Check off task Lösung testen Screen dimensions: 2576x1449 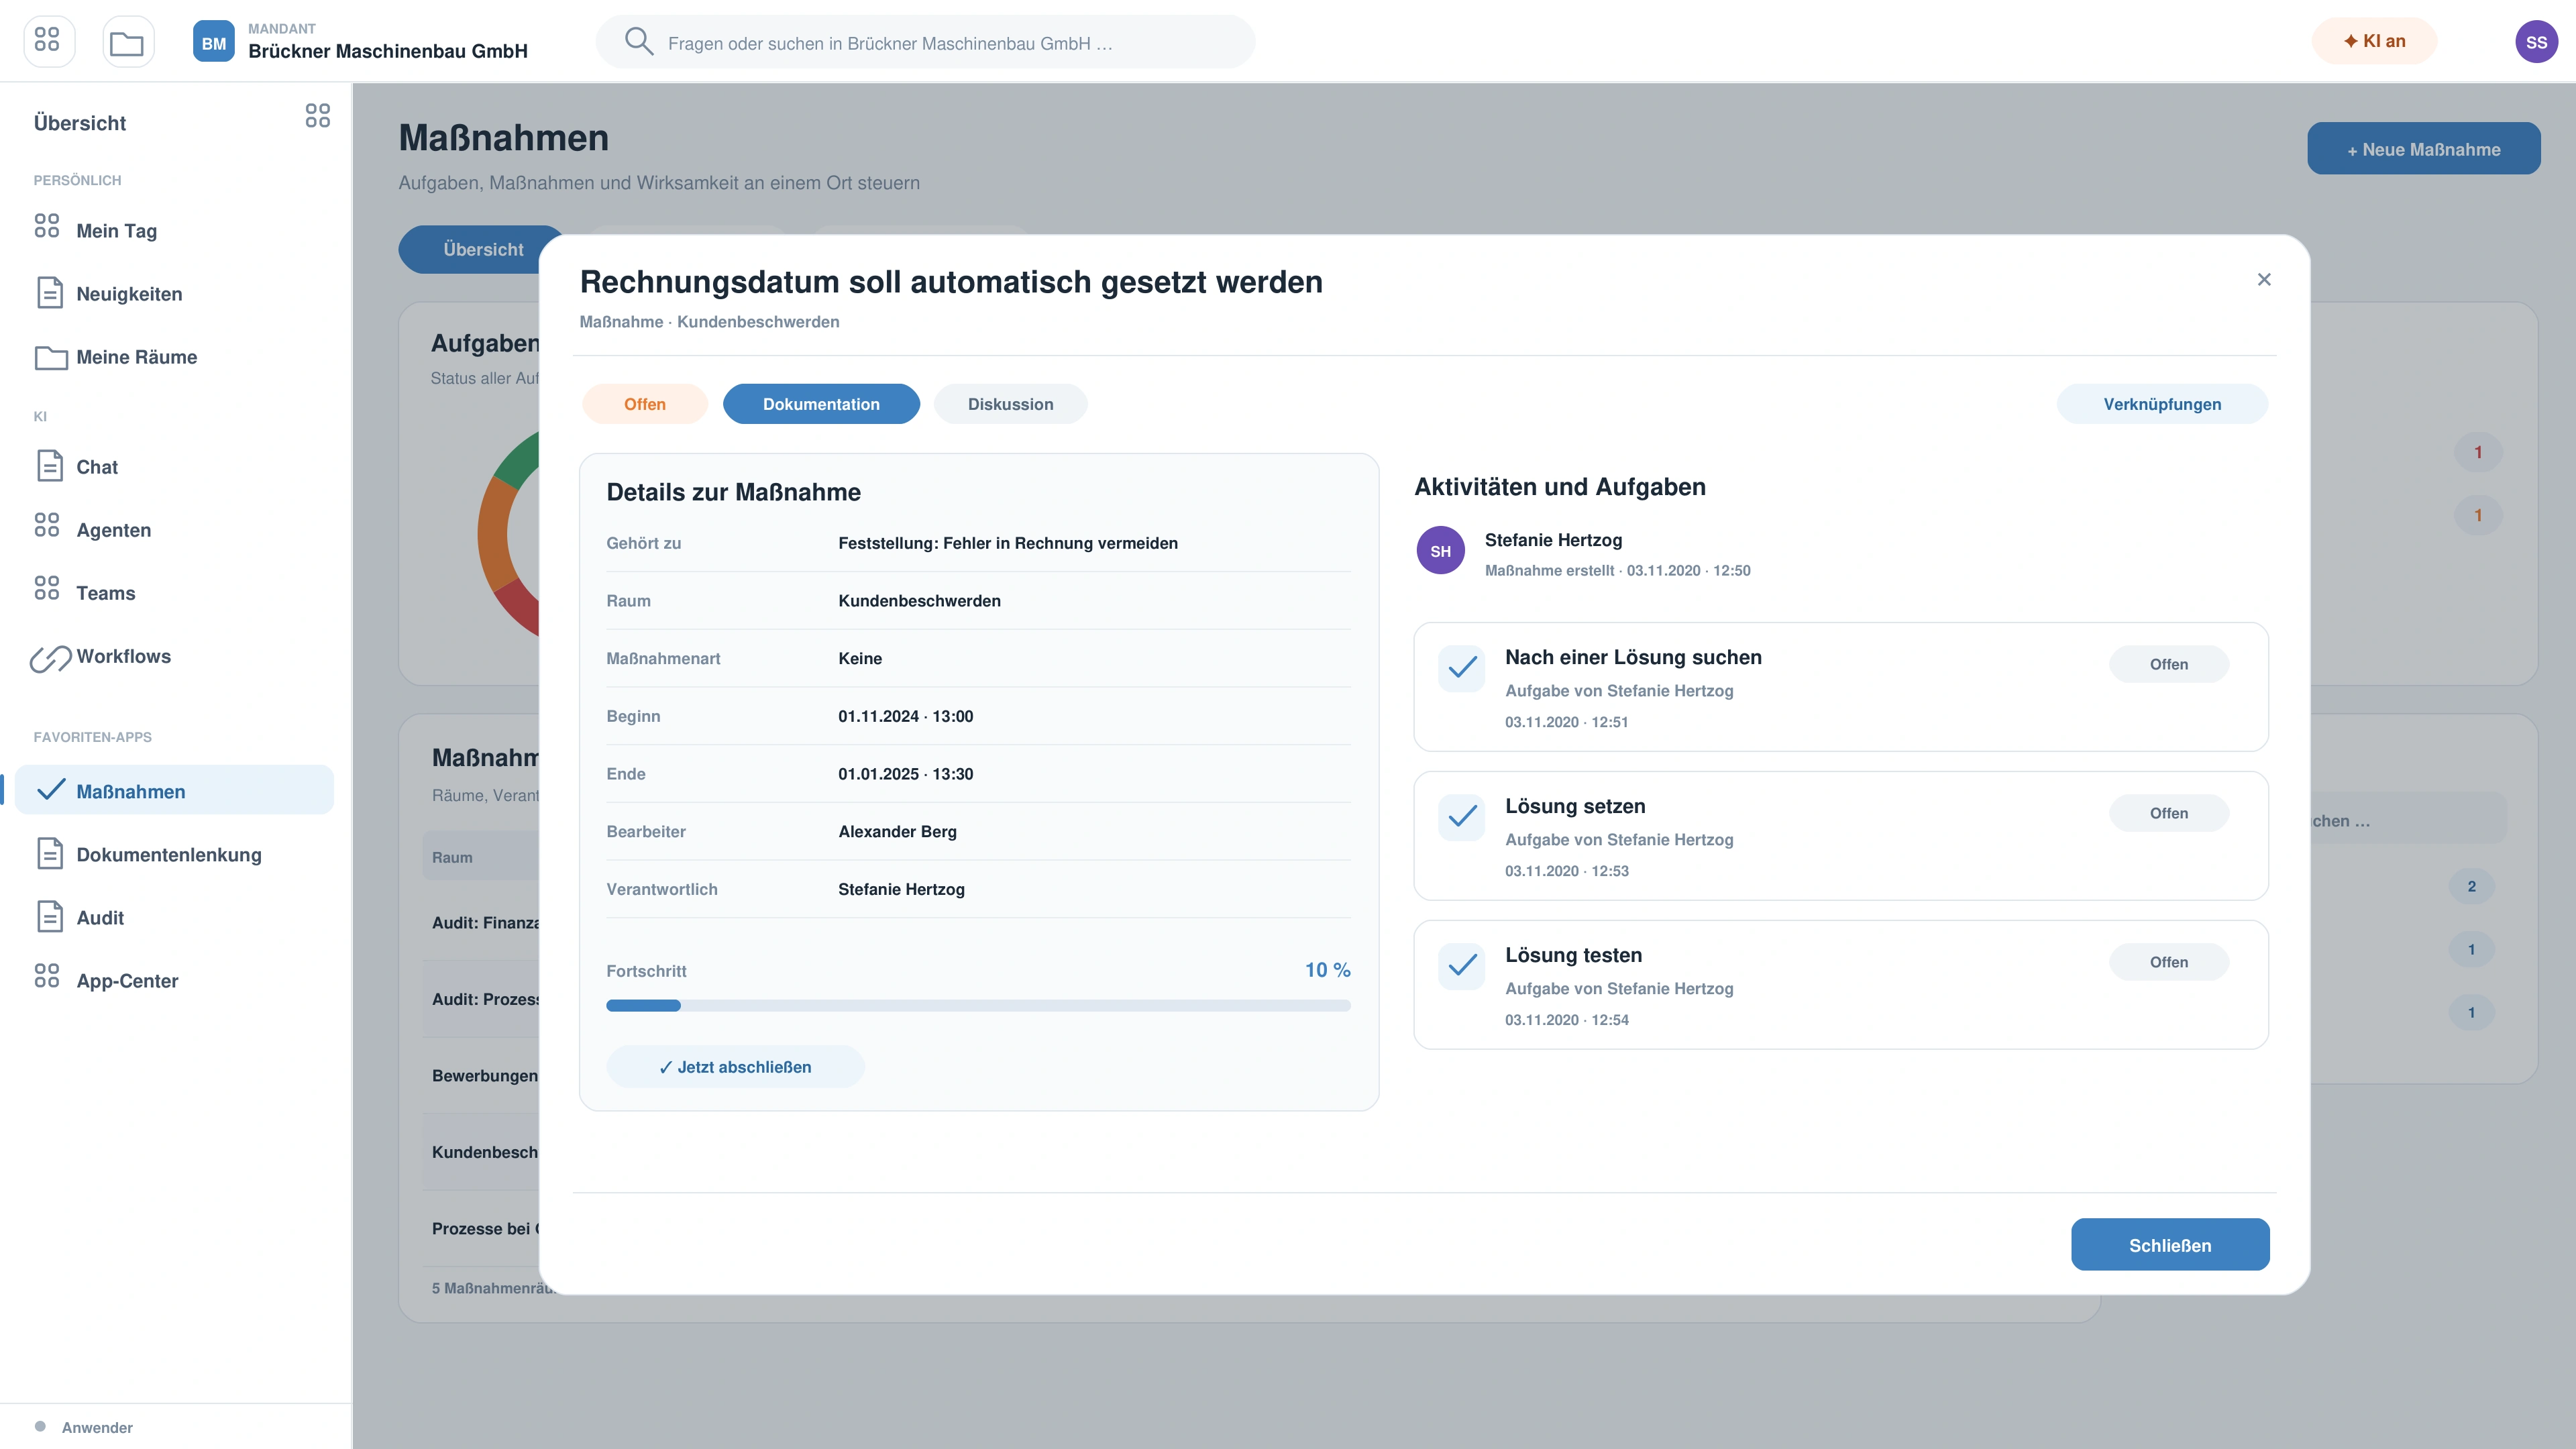[1461, 965]
